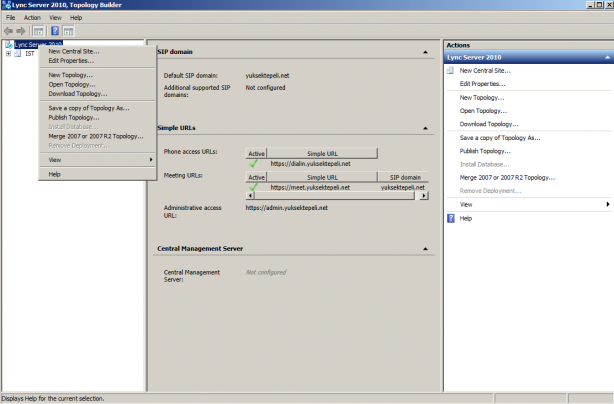
Task: Select the https://dialin.yuksektepeli.net row
Action: (x=311, y=164)
